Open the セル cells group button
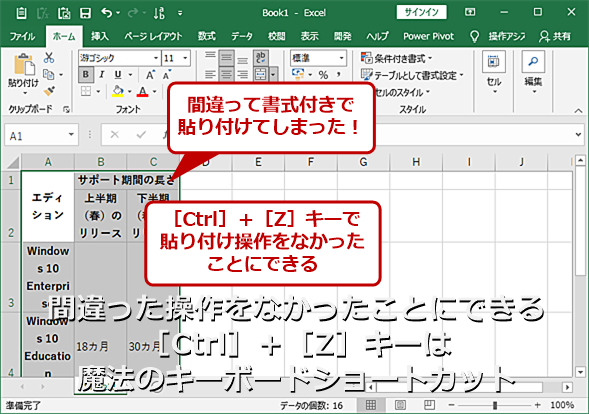 [494, 73]
